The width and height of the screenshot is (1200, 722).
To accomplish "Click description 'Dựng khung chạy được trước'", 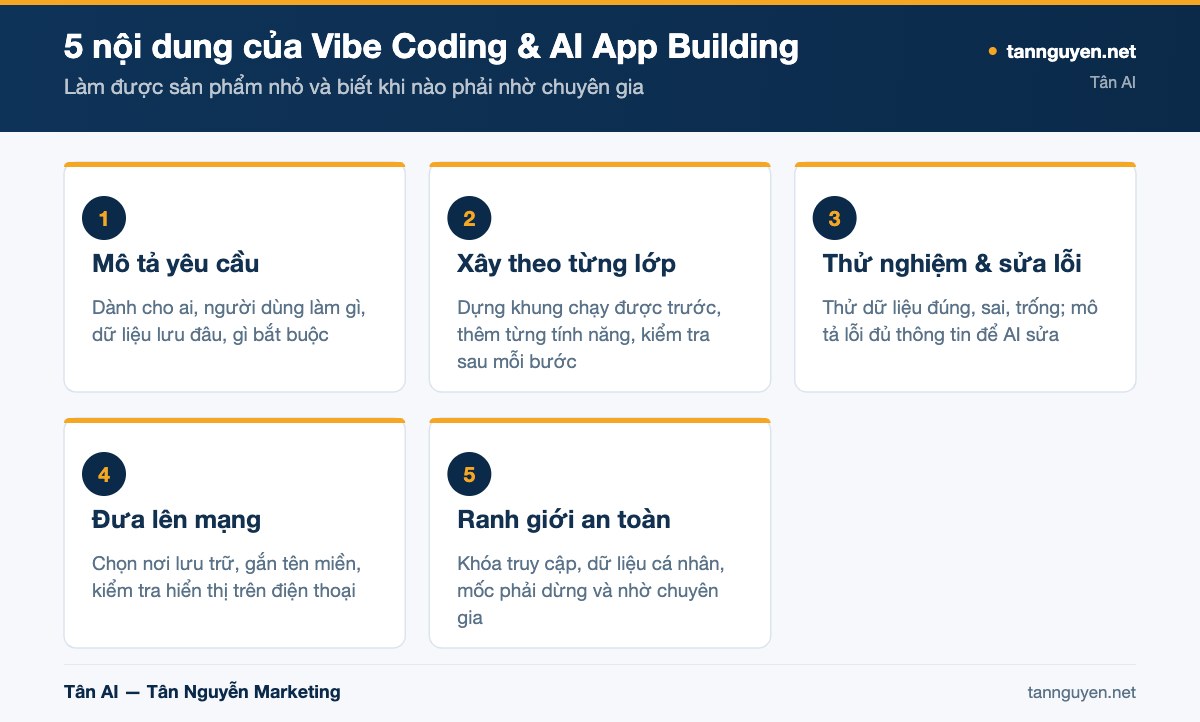I will coord(589,308).
